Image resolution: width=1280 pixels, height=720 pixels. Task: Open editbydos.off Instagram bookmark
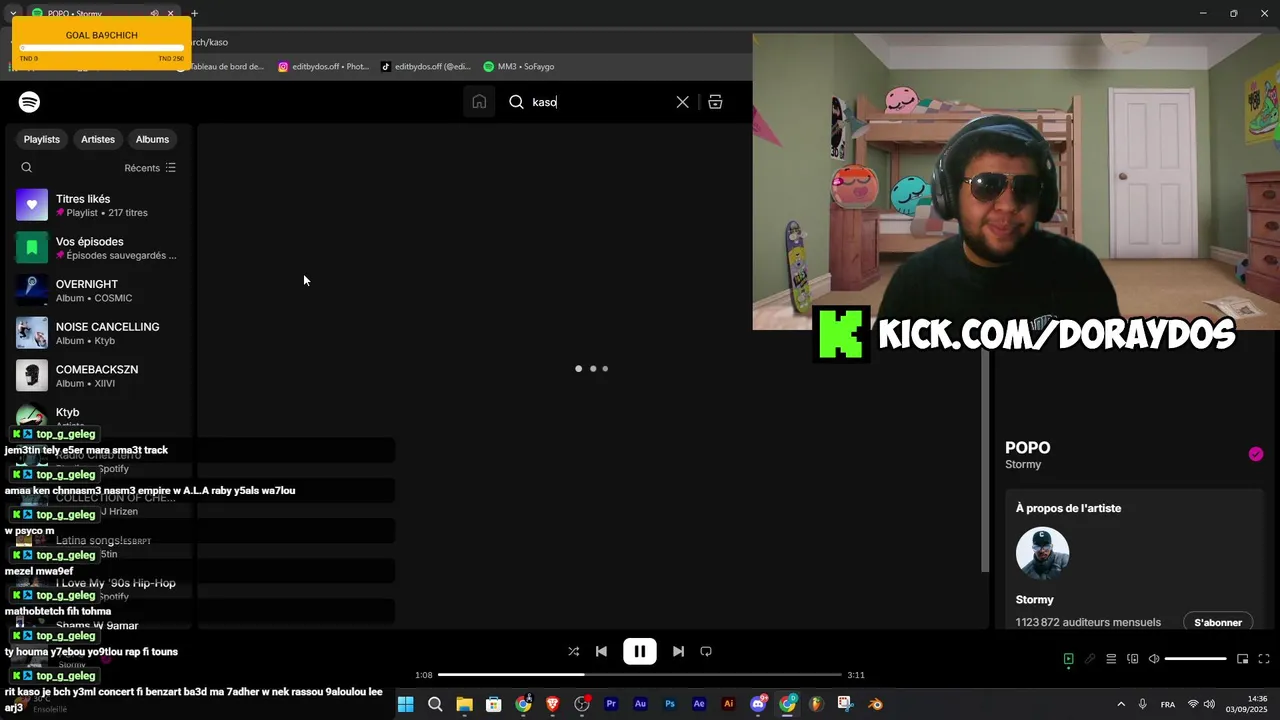coord(324,67)
